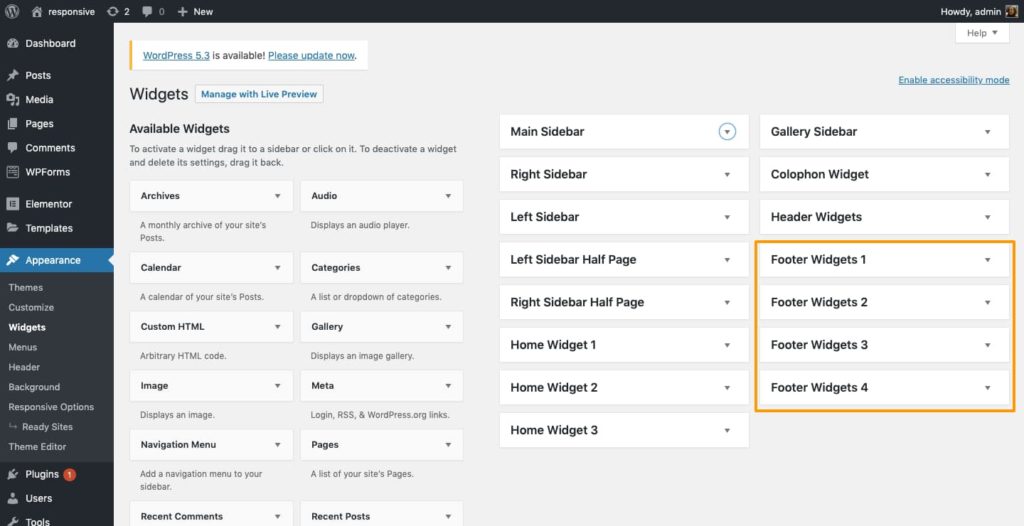Open the Help dropdown tab

coord(982,33)
